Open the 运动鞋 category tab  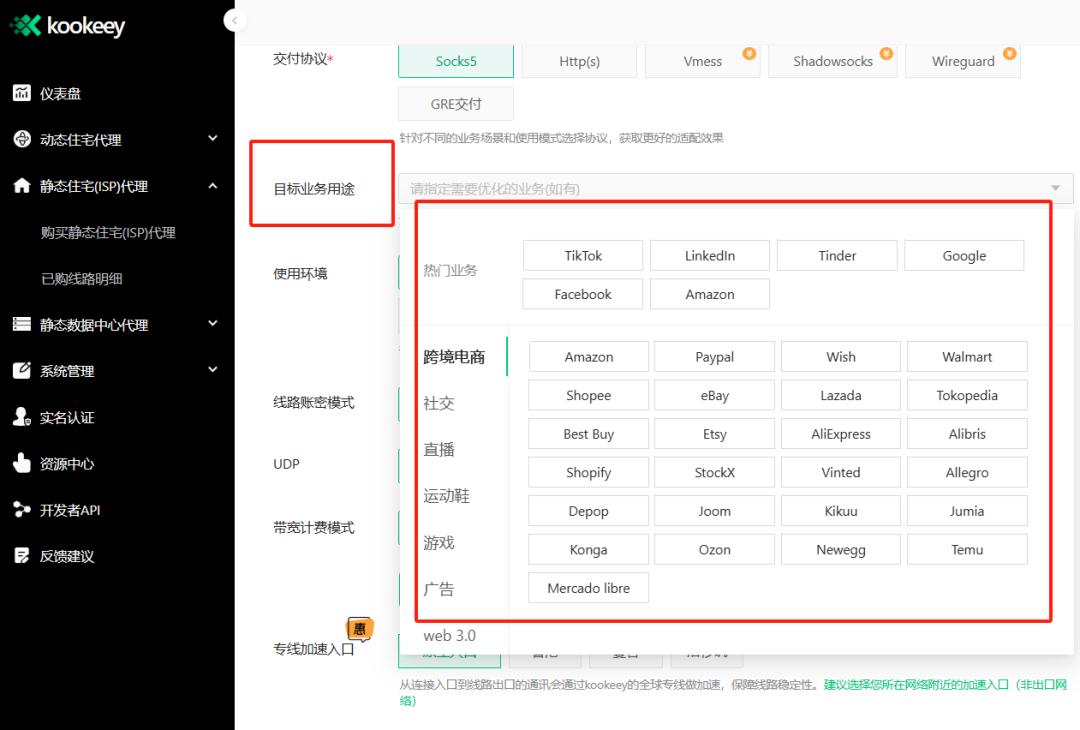[446, 496]
